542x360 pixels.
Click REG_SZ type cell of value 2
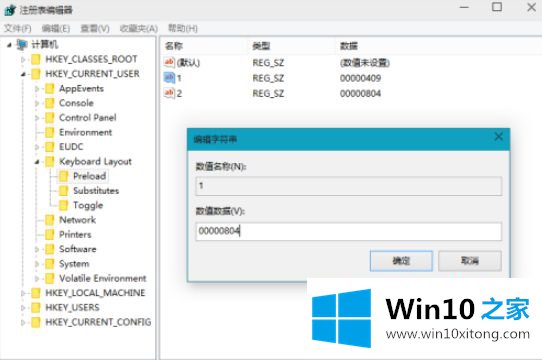point(268,93)
